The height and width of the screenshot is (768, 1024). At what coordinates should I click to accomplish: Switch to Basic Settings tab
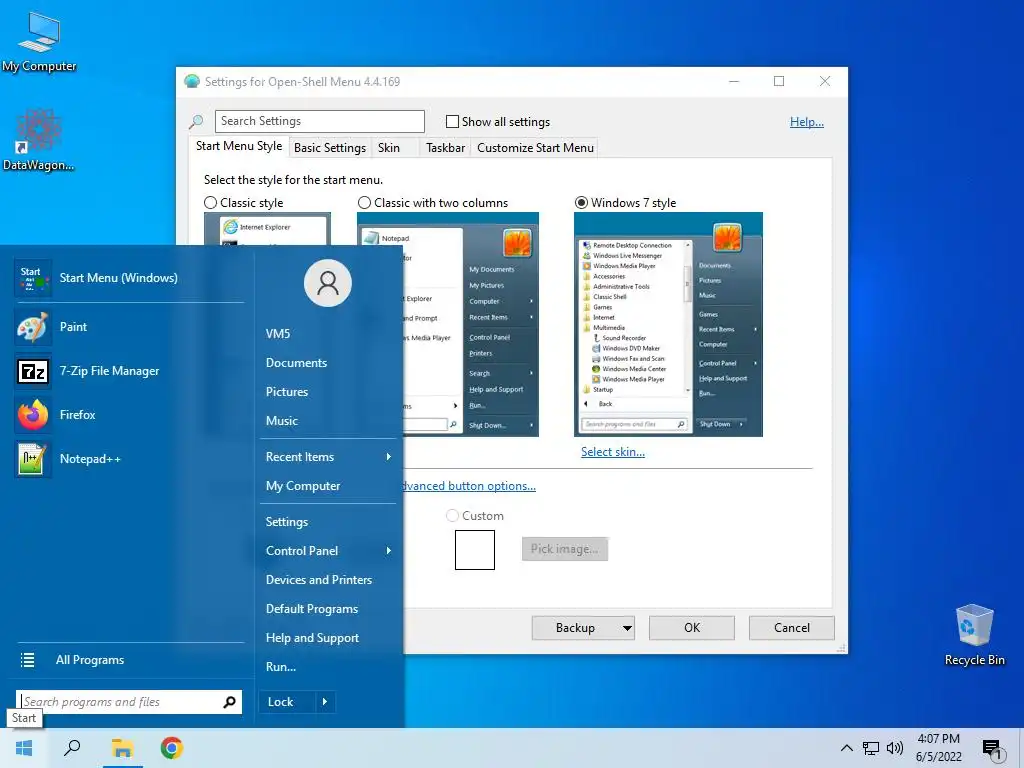tap(330, 148)
